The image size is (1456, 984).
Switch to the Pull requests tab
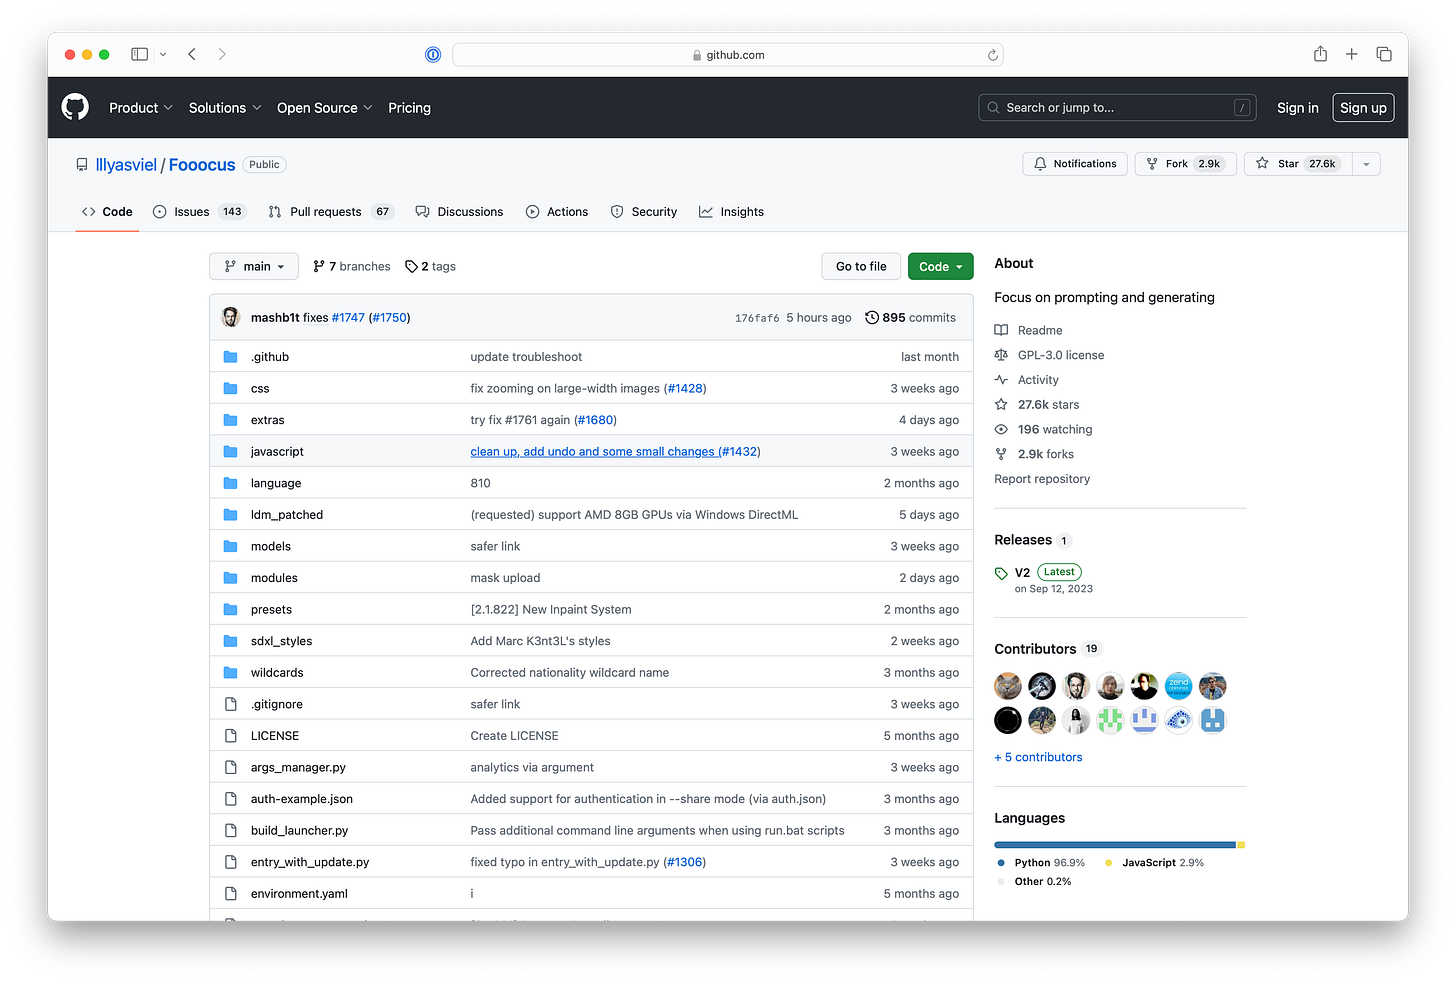330,212
